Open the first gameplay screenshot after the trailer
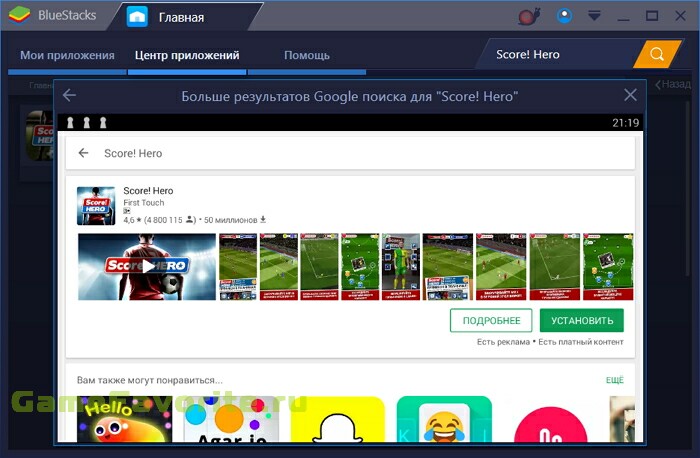Viewport: 700px width, 458px height. pos(238,266)
